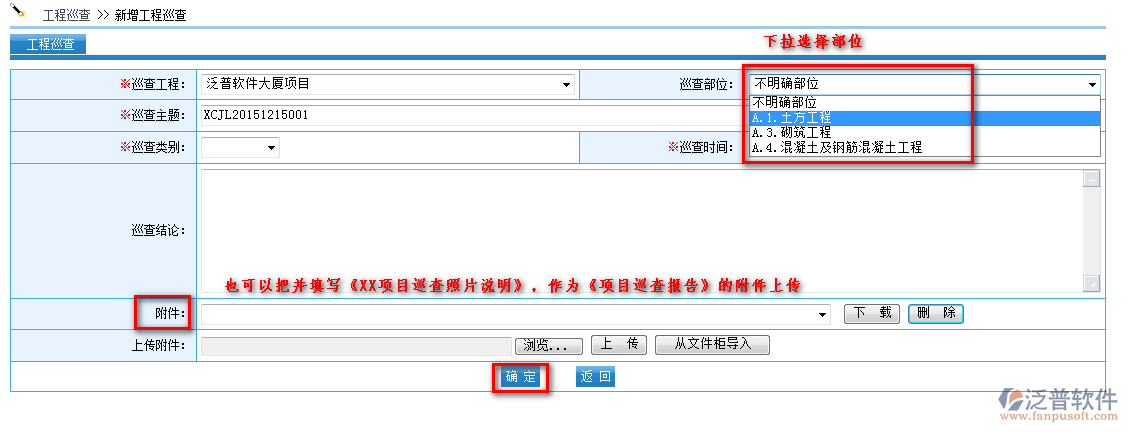Click the 确定 button
Screen dimensions: 1128x432
click(x=520, y=377)
